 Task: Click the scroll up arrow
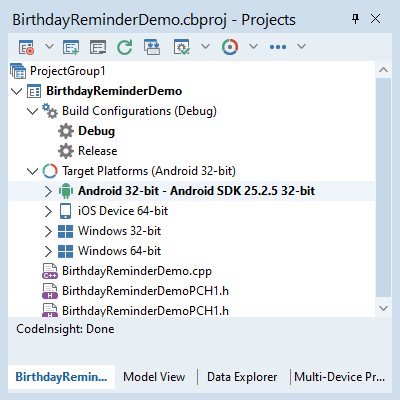click(x=383, y=70)
